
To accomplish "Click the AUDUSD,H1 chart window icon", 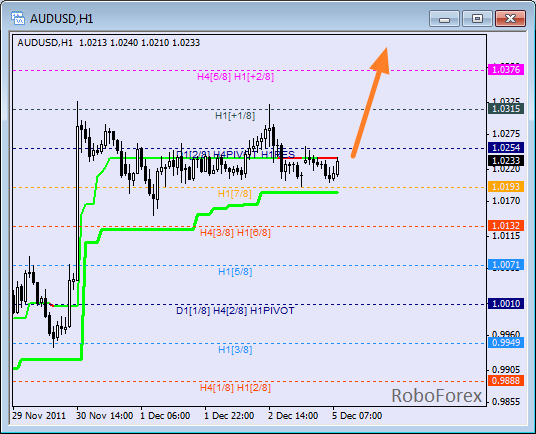I will tap(18, 18).
